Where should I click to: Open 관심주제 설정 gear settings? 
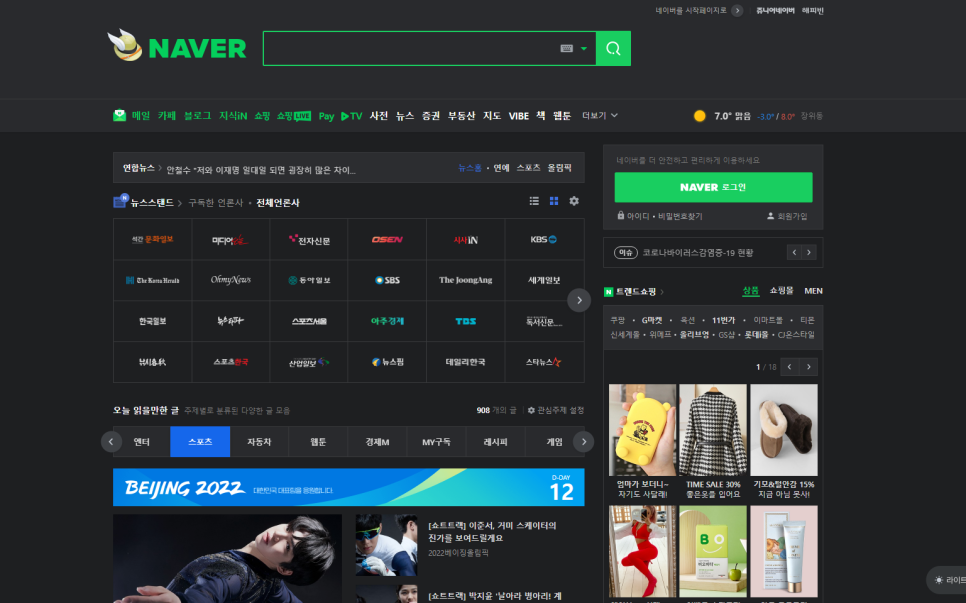pos(556,410)
